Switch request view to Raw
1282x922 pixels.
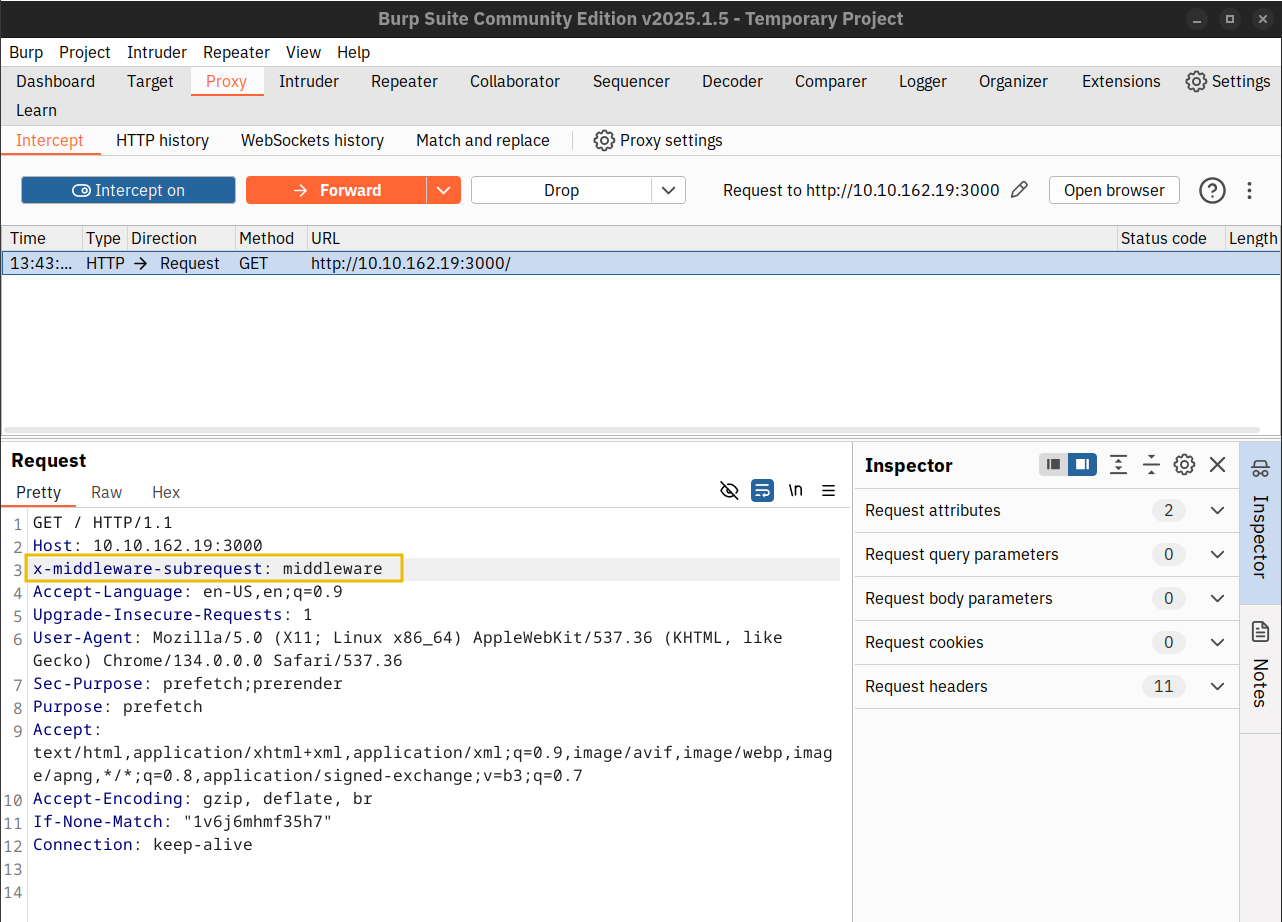[x=106, y=492]
